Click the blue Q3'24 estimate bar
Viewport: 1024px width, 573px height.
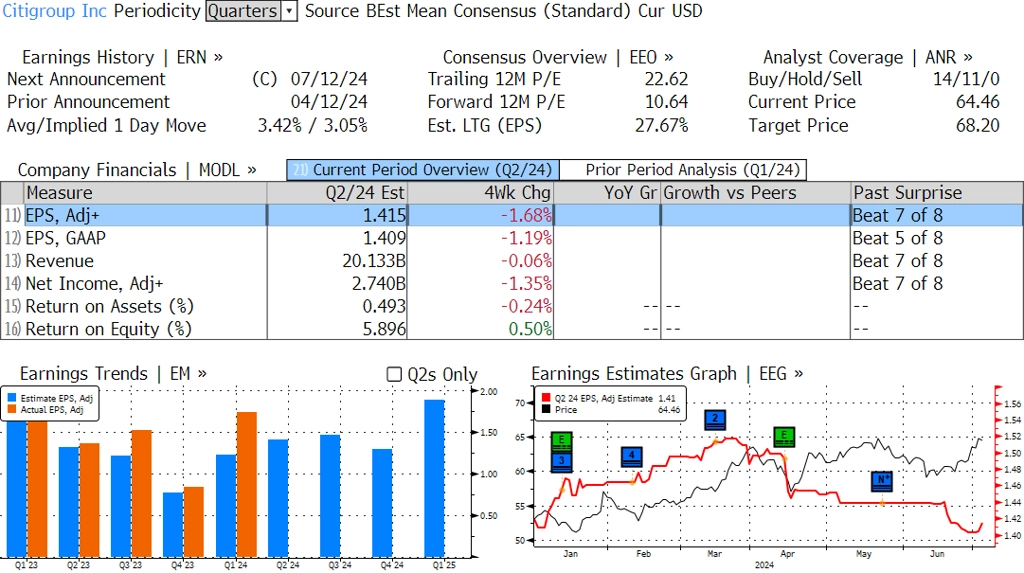click(330, 496)
